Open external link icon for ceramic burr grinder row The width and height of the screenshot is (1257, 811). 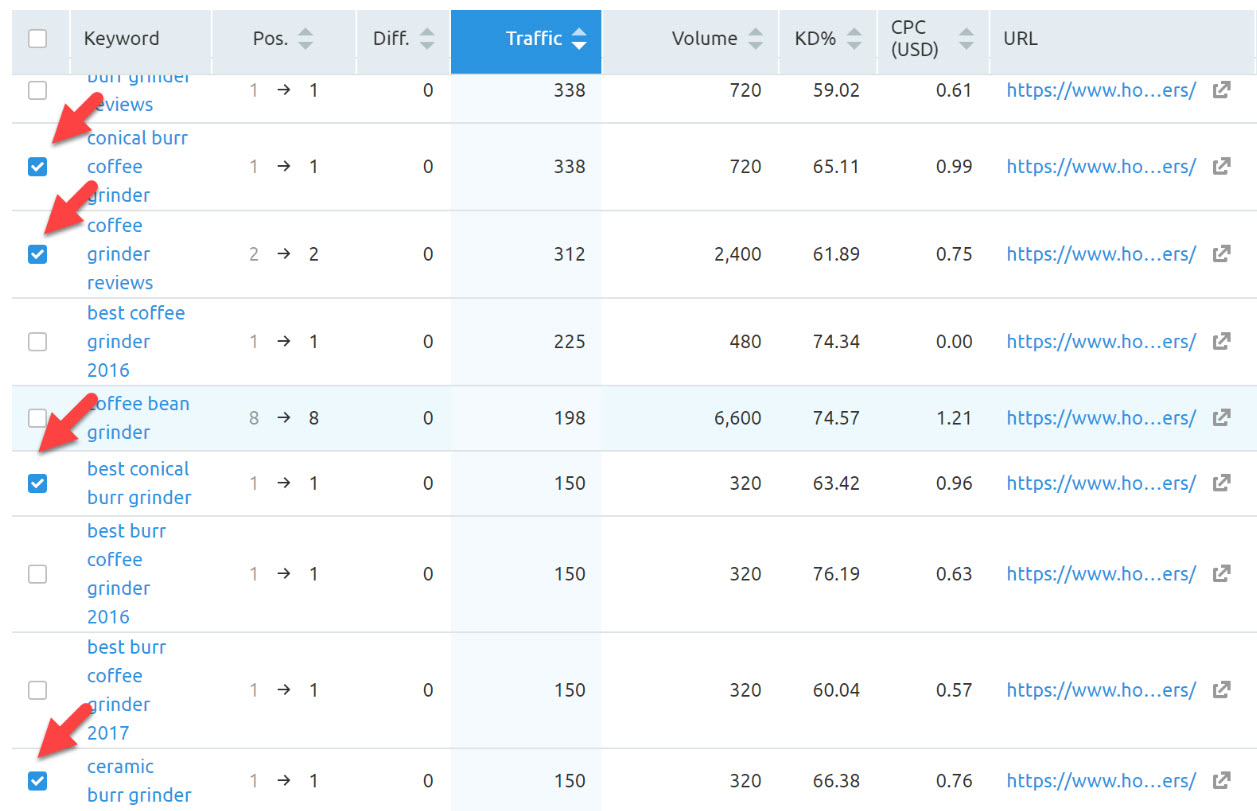pos(1221,780)
